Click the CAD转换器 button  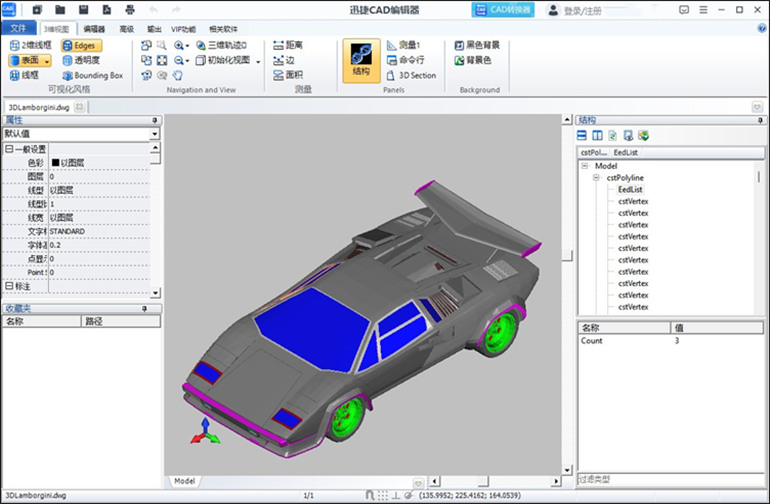[x=503, y=9]
